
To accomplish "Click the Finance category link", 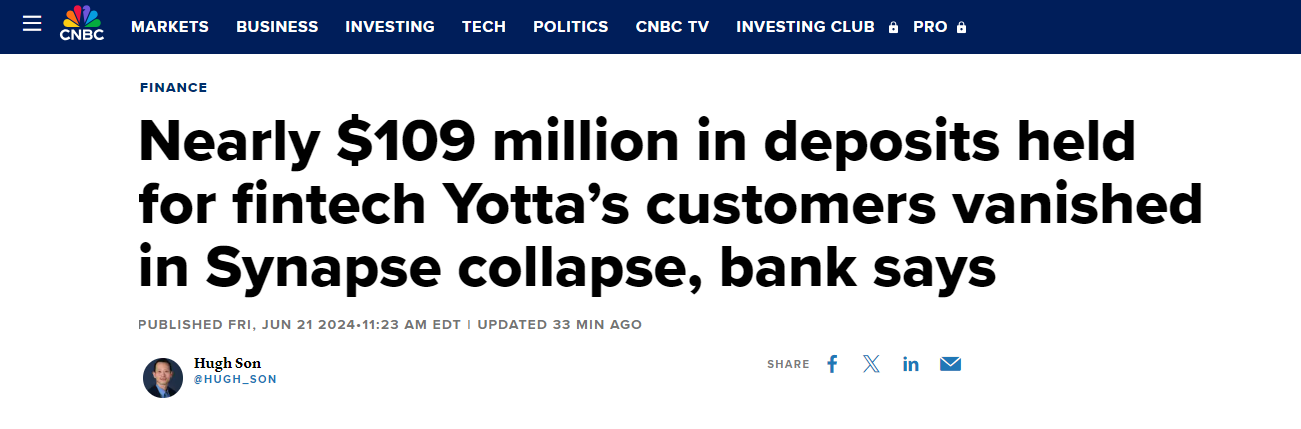I will coord(174,88).
